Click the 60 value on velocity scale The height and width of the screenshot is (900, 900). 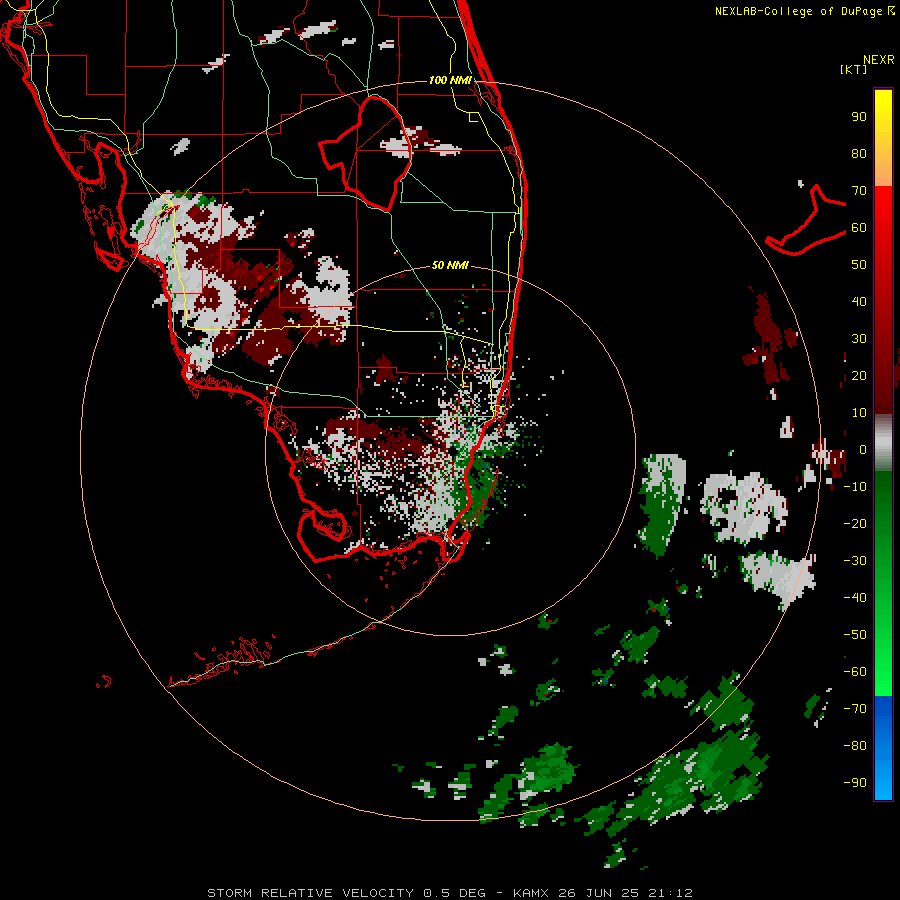pos(859,228)
